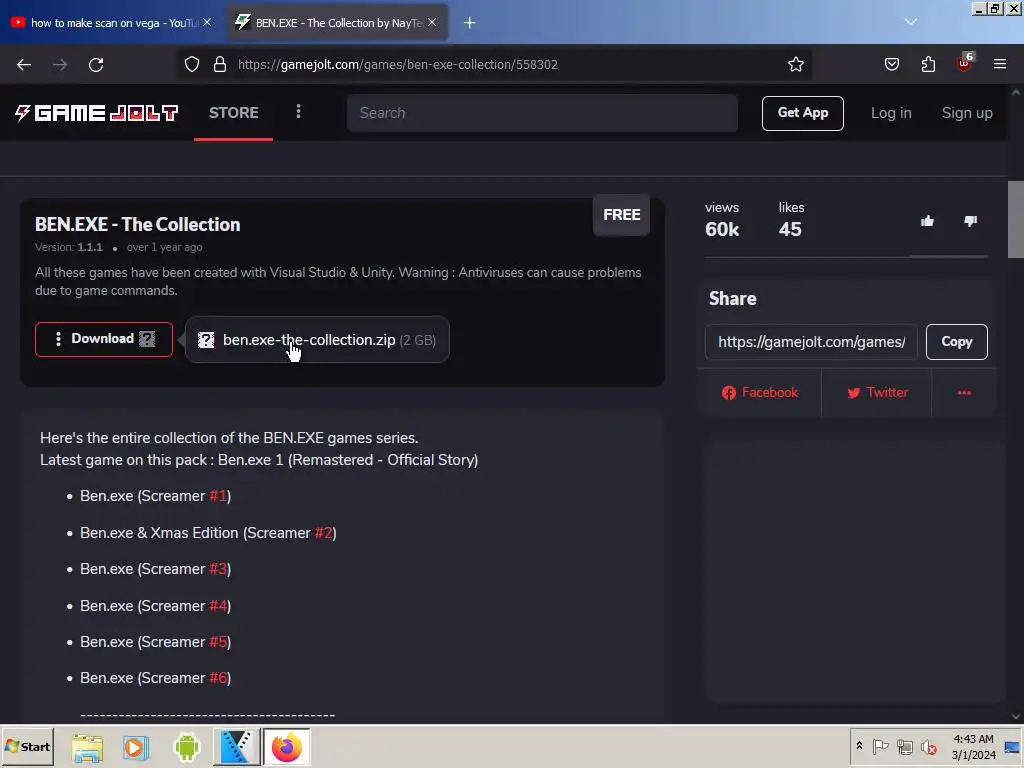Click the FREE price badge
Image resolution: width=1024 pixels, height=768 pixels.
click(x=621, y=215)
